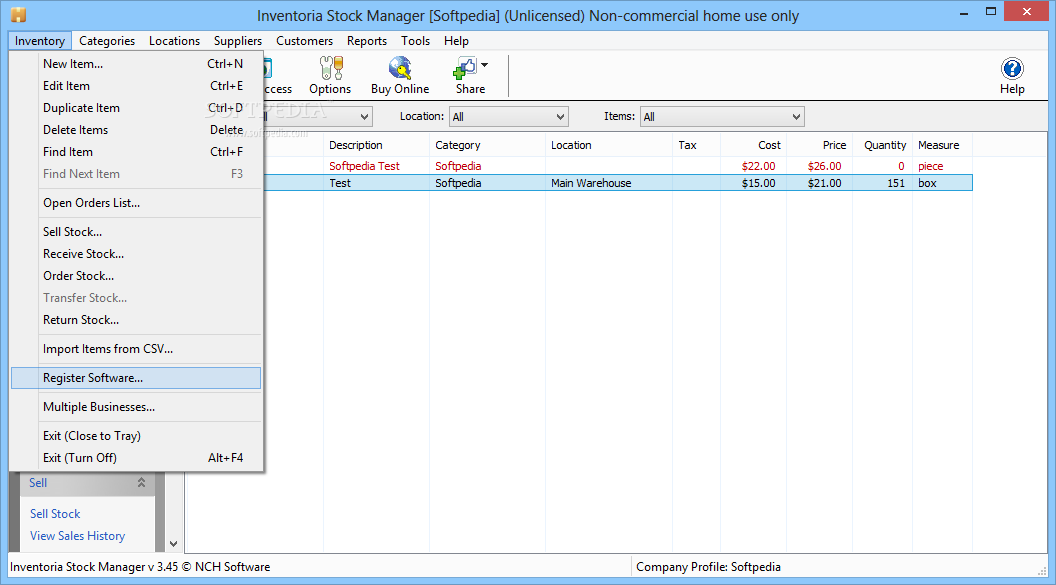The image size is (1056, 585).
Task: Open Multiple Businesses... menu entry
Action: (x=136, y=407)
